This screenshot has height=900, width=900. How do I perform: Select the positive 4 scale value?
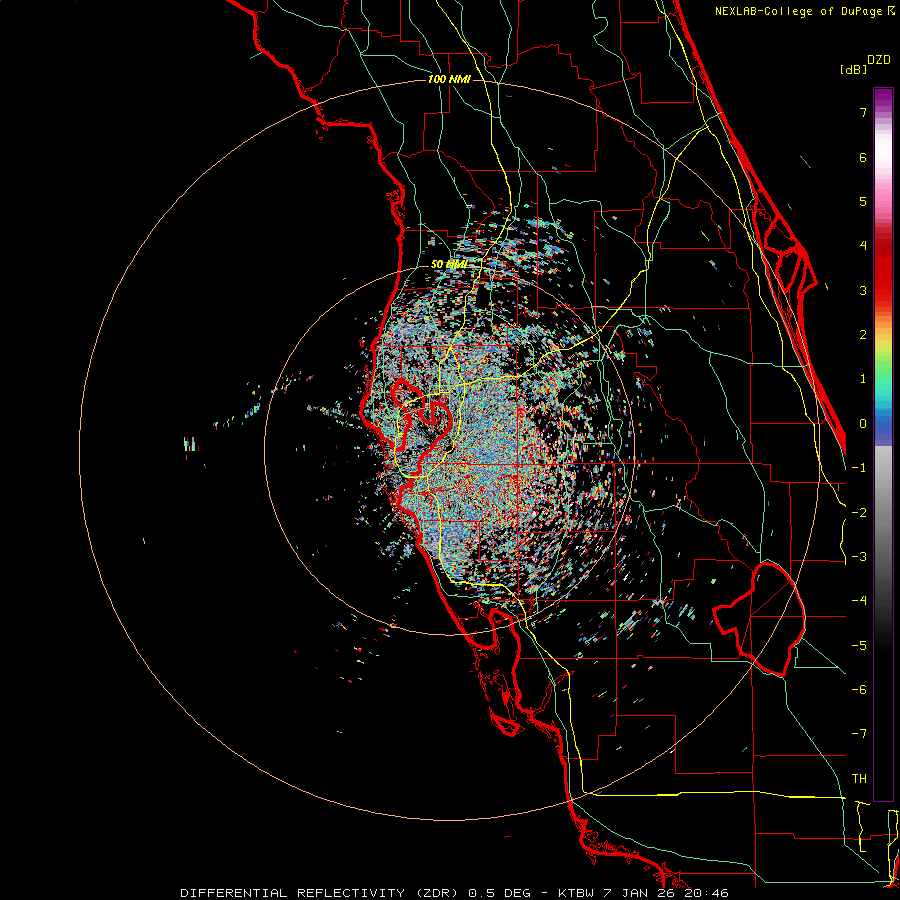coord(863,246)
